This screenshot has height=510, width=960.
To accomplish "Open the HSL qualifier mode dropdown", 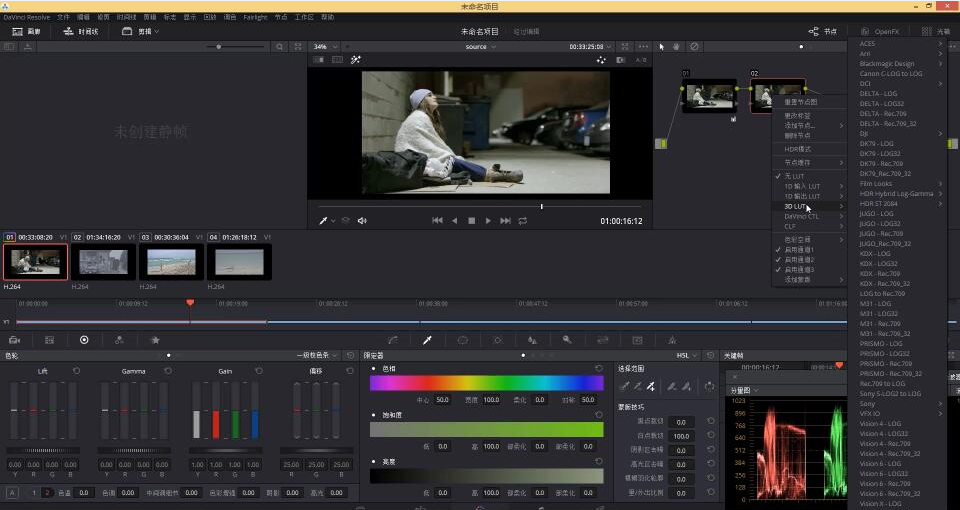I will pos(688,355).
